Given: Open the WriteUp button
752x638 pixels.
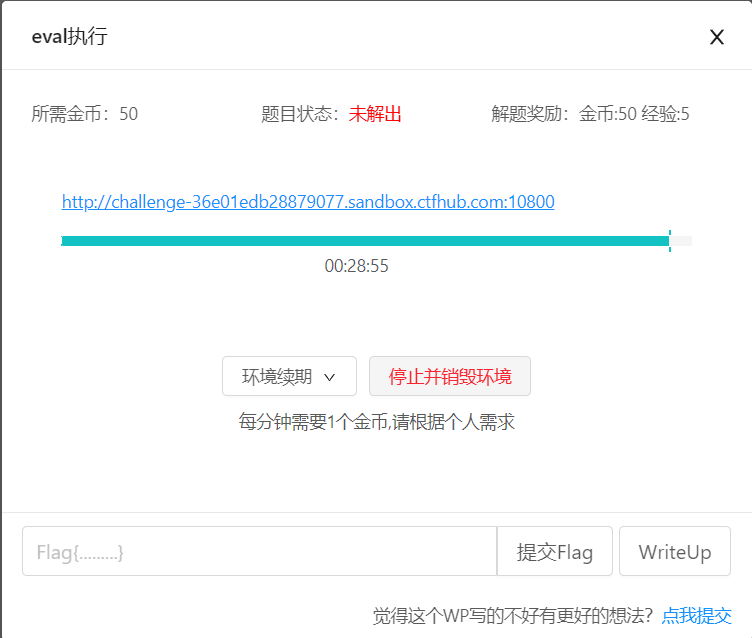Looking at the screenshot, I should [674, 552].
